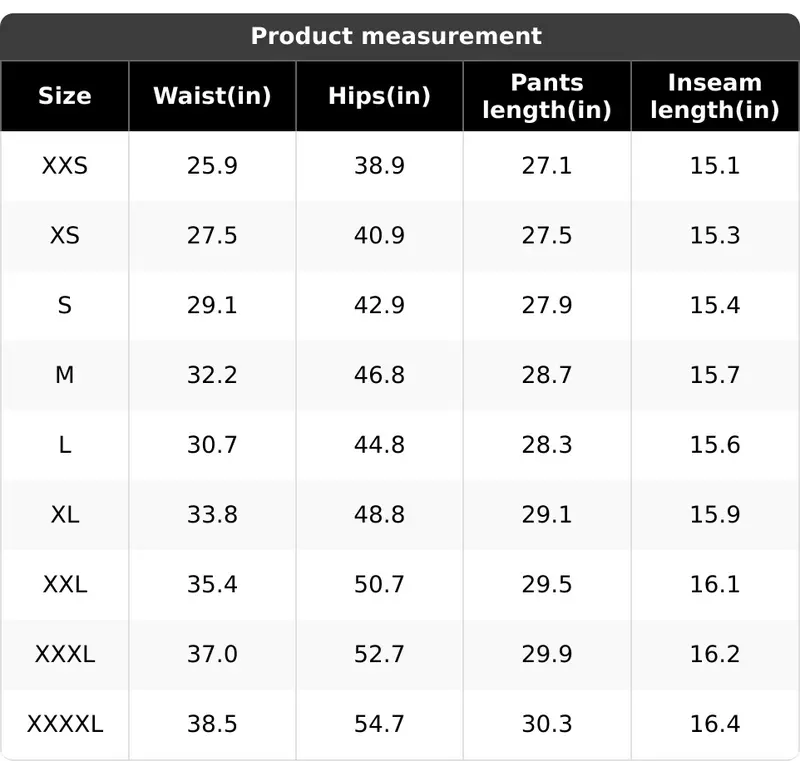Viewport: 800px width, 761px height.
Task: Click inseam value 15.4 in S row
Action: pyautogui.click(x=715, y=305)
